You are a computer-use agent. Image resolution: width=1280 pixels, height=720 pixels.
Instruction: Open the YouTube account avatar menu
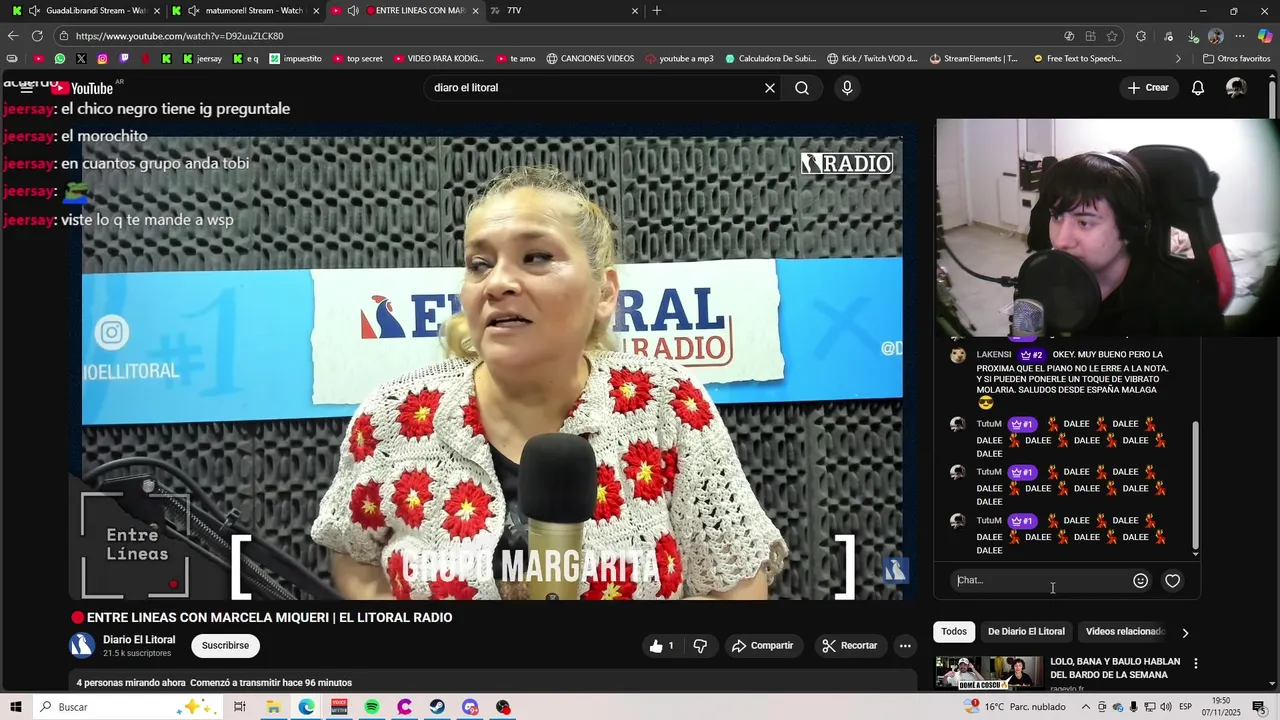[x=1236, y=88]
